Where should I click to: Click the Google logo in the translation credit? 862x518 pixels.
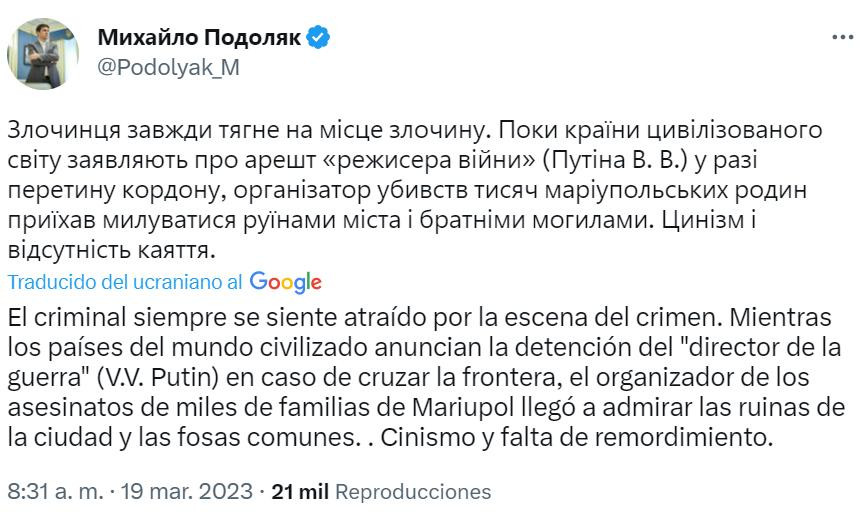coord(285,282)
